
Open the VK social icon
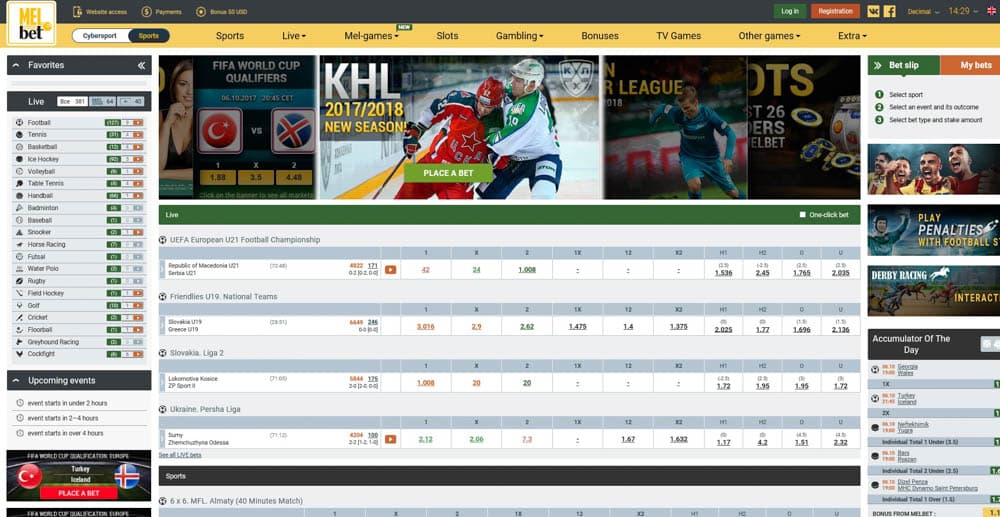coord(873,11)
